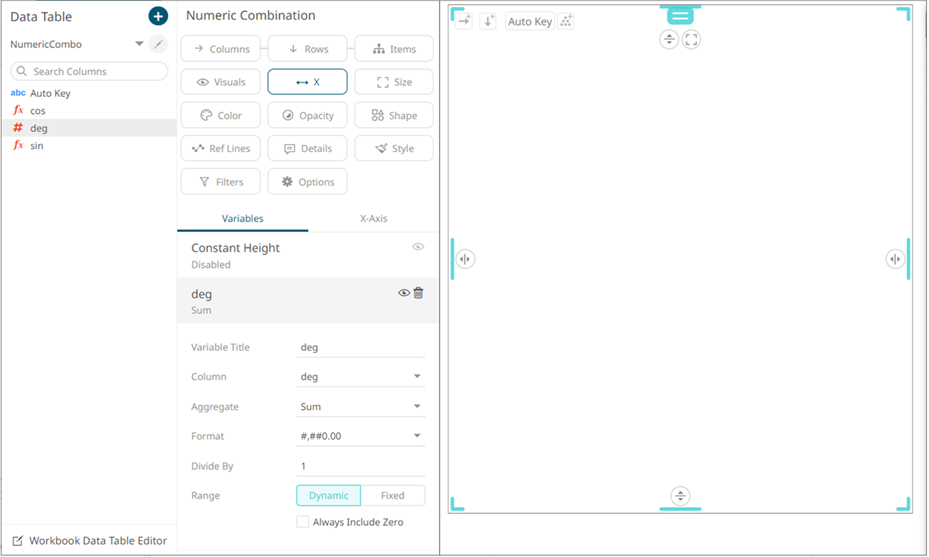Screen dimensions: 929x557
Task: Select the X variable button
Action: point(307,82)
